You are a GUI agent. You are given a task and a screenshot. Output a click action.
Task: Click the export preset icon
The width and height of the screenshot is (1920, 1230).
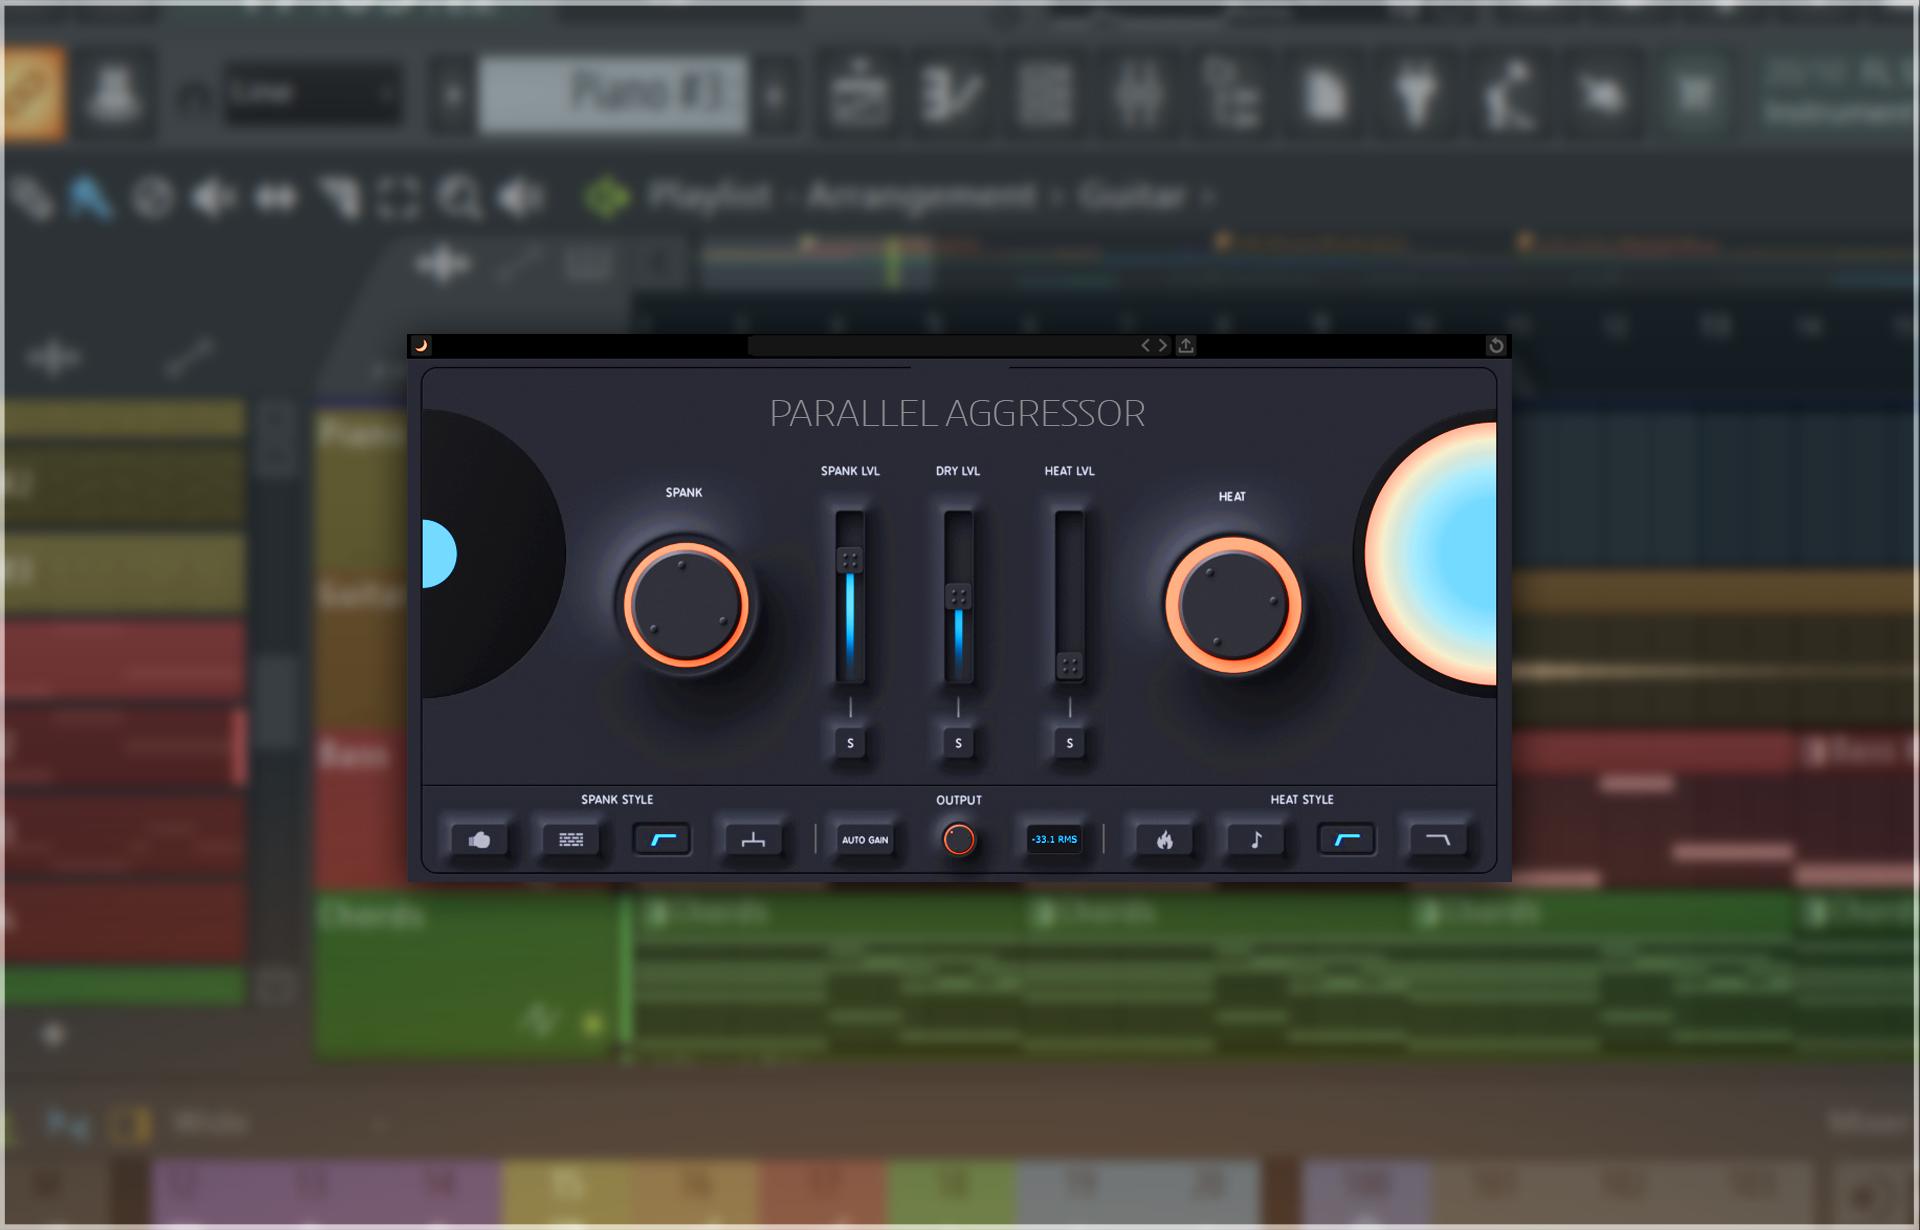[1186, 346]
